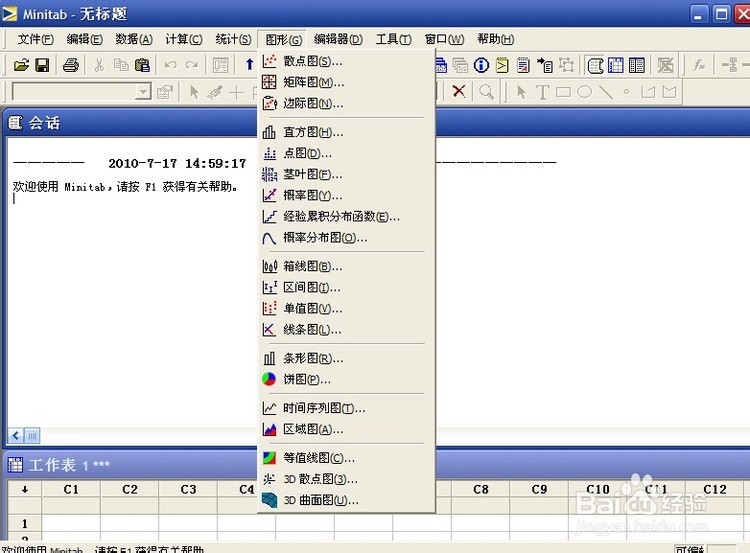750x553 pixels.
Task: Click the C3 column header
Action: [x=188, y=489]
